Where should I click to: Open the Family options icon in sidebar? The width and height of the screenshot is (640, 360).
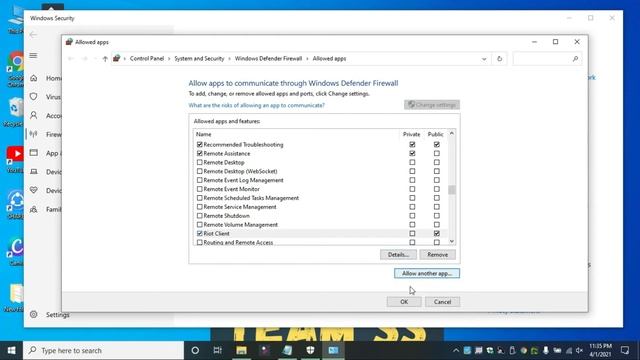pyautogui.click(x=33, y=209)
